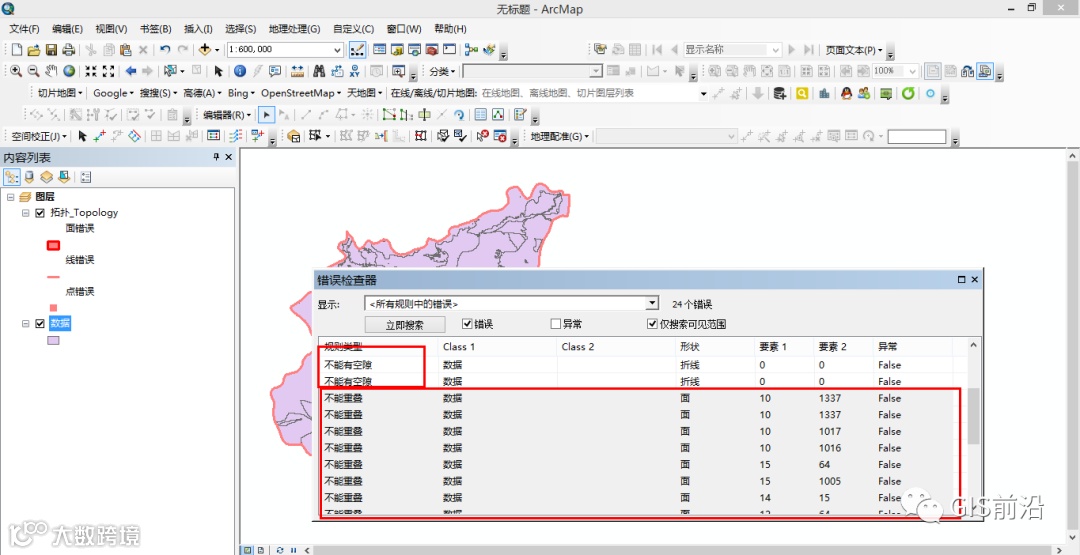Check the 异常 checkbox
The width and height of the screenshot is (1080, 555).
click(x=555, y=324)
